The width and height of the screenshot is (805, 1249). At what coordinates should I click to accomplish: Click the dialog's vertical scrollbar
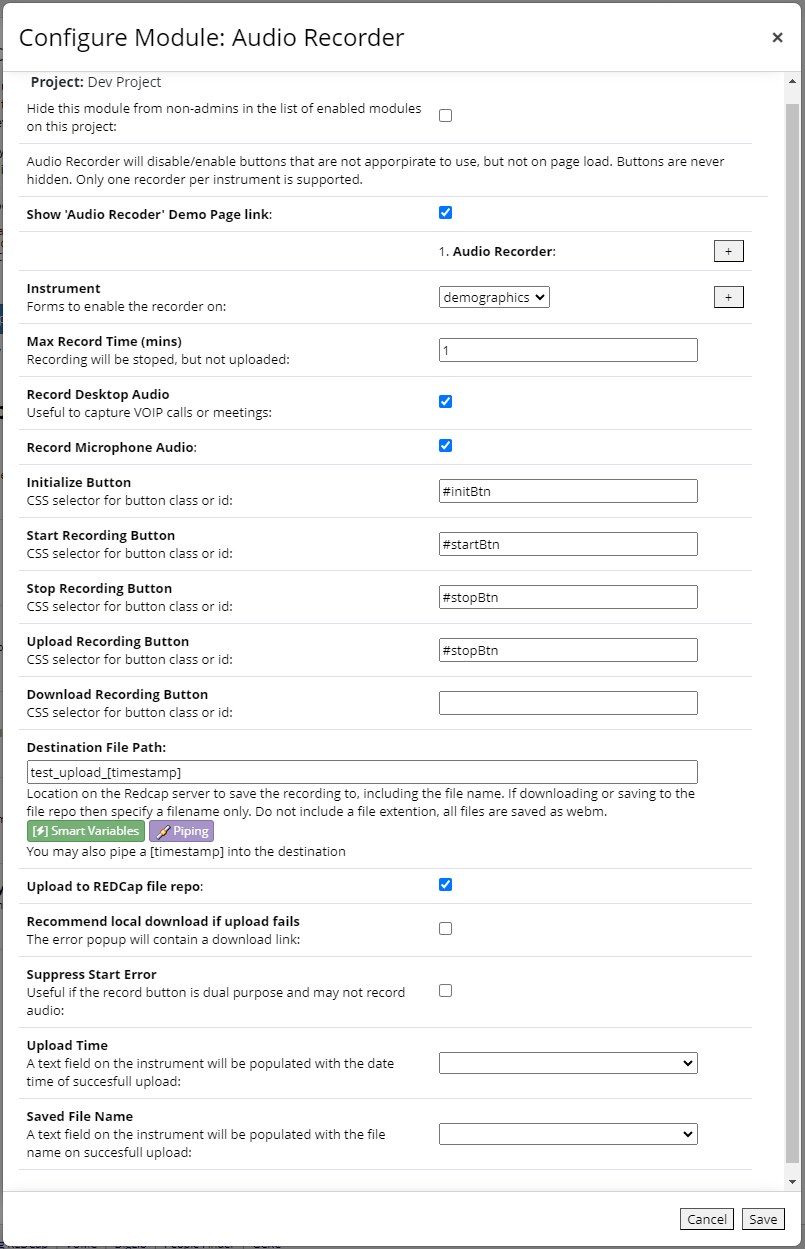pyautogui.click(x=793, y=630)
